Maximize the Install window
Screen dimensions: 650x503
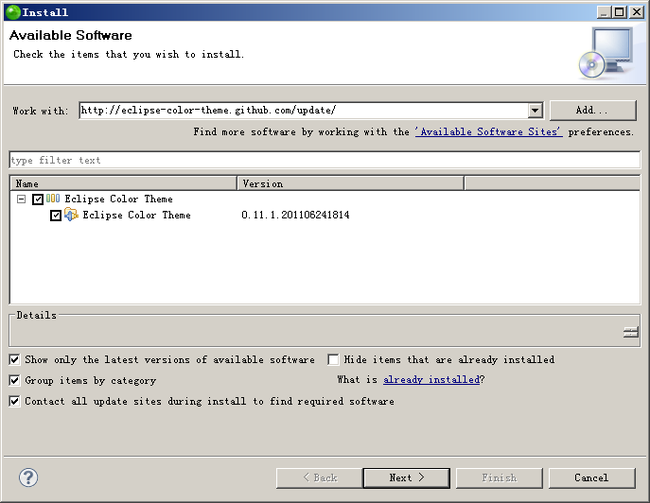(x=619, y=12)
